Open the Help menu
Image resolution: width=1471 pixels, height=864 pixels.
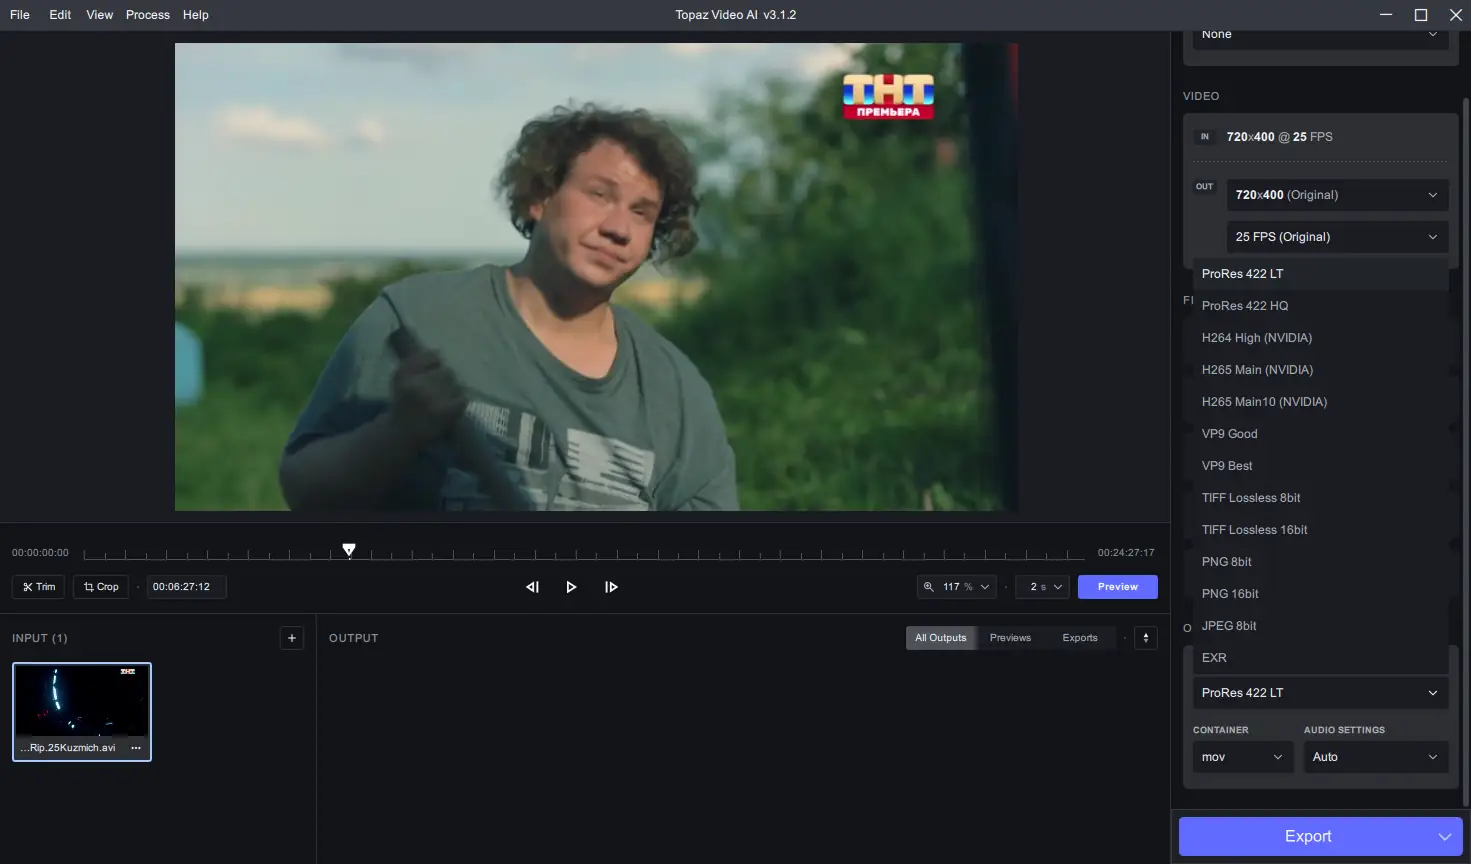(196, 15)
